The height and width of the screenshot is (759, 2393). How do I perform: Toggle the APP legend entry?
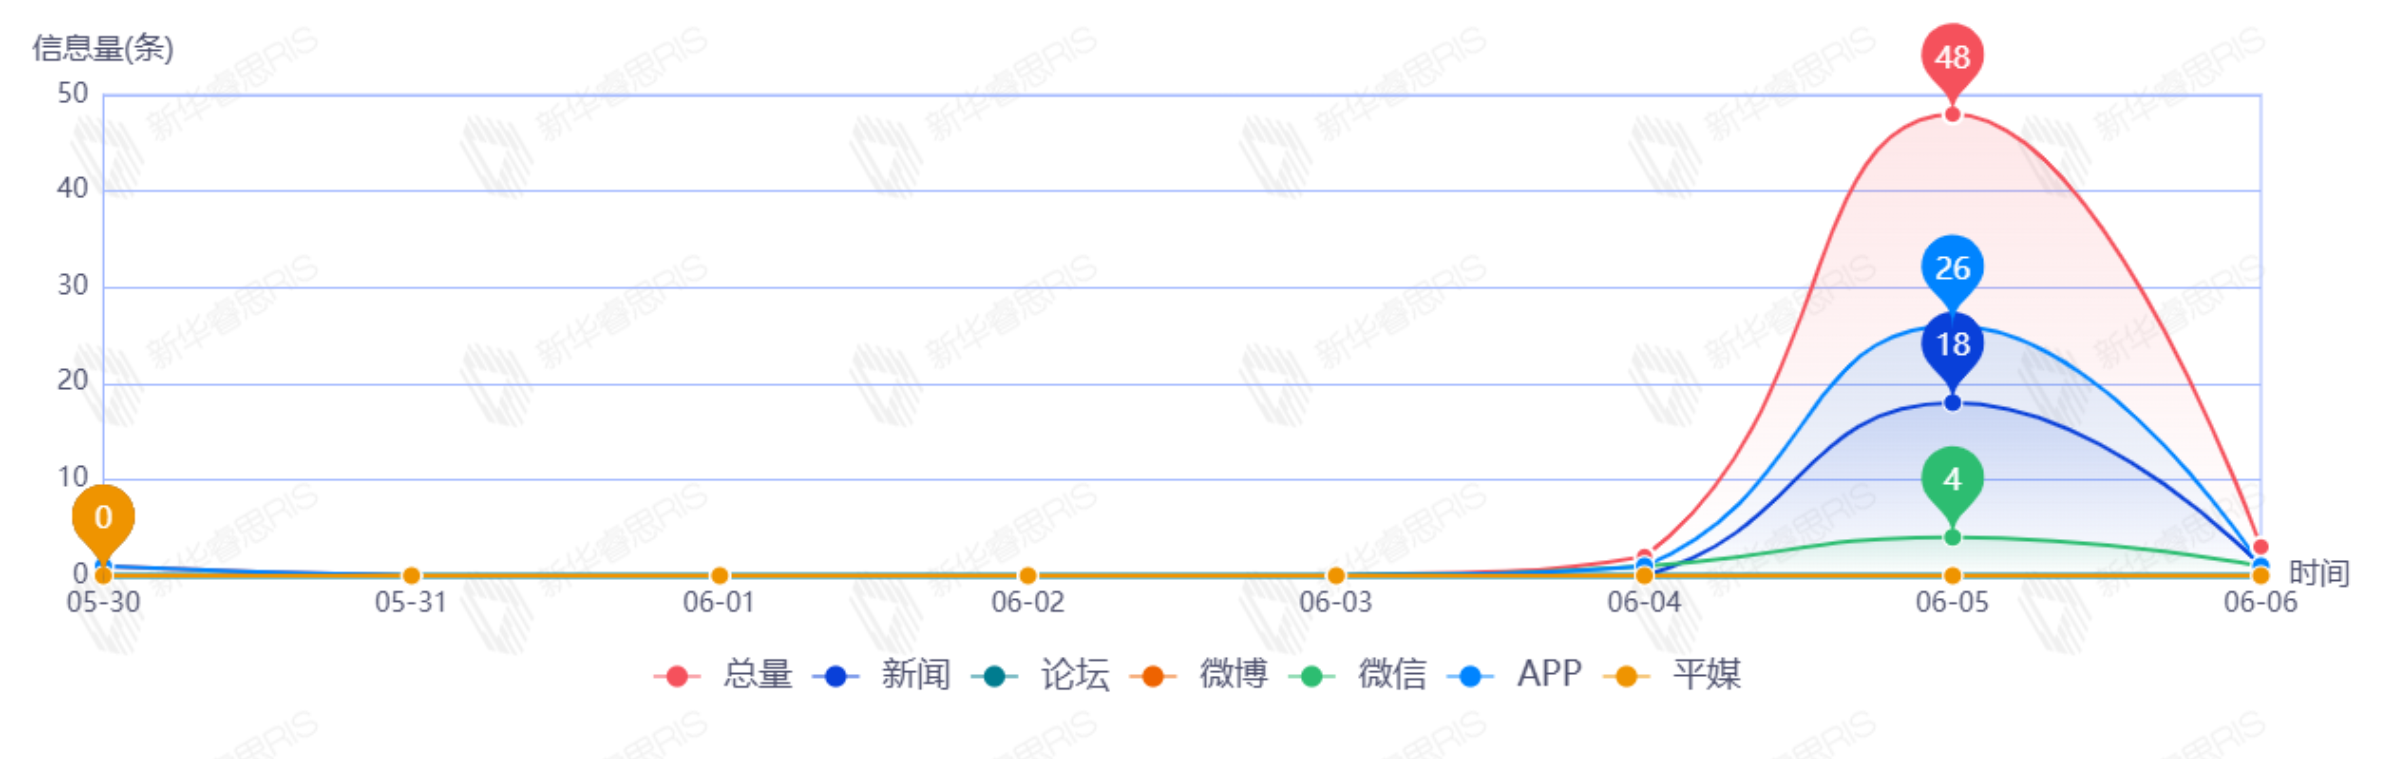[x=1515, y=675]
